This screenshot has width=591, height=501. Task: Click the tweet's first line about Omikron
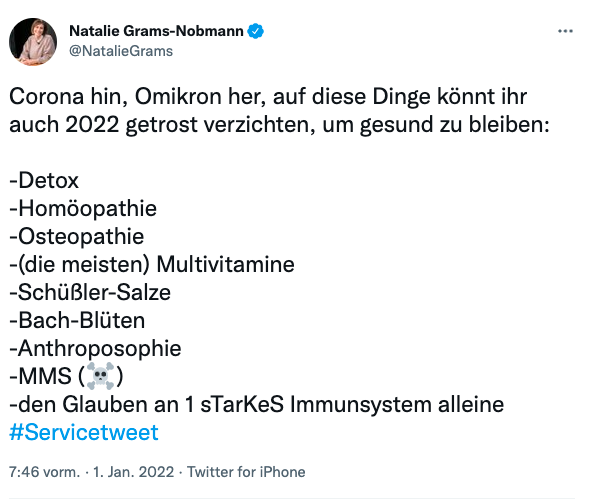point(268,97)
